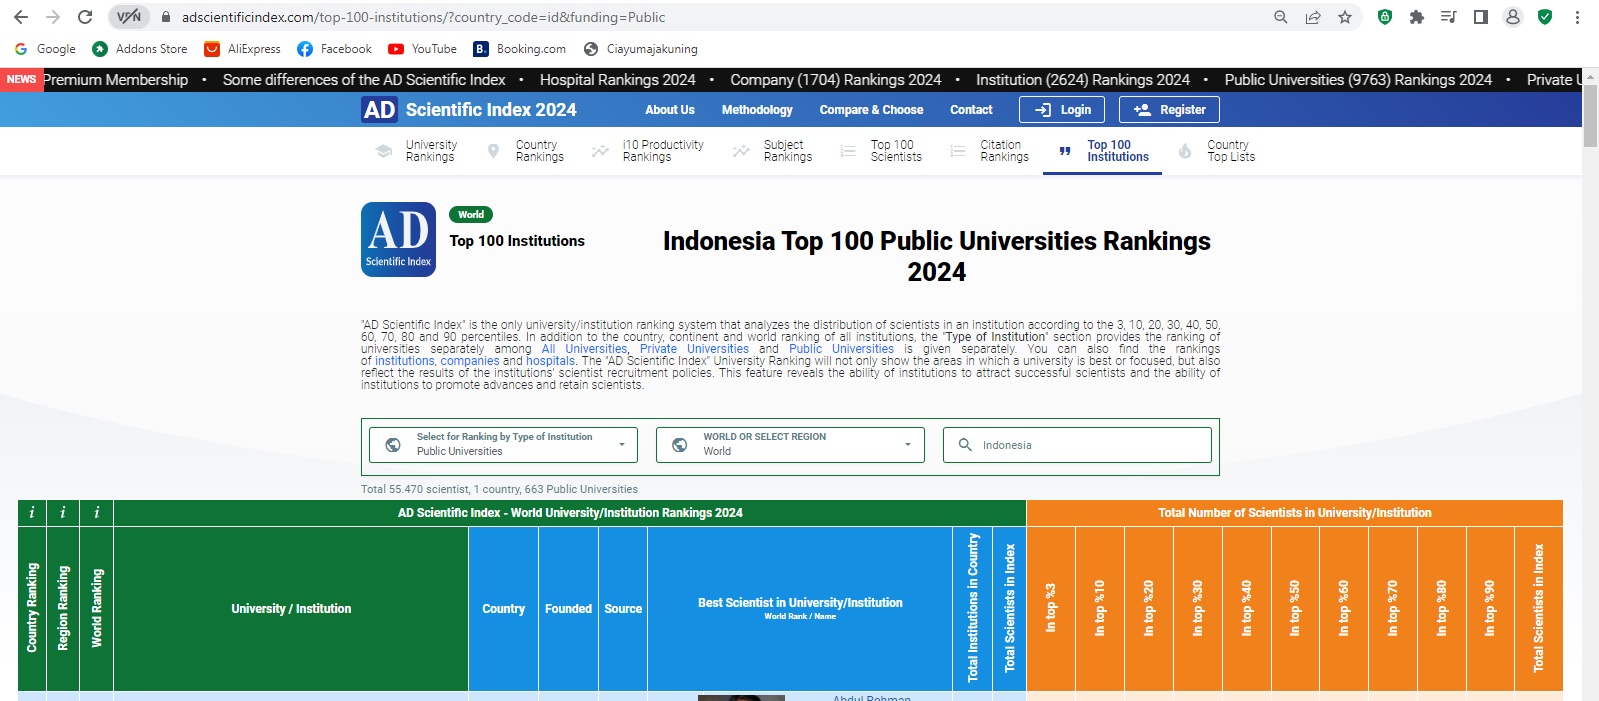1599x701 pixels.
Task: Click the Country Ranking column header
Action: (32, 608)
